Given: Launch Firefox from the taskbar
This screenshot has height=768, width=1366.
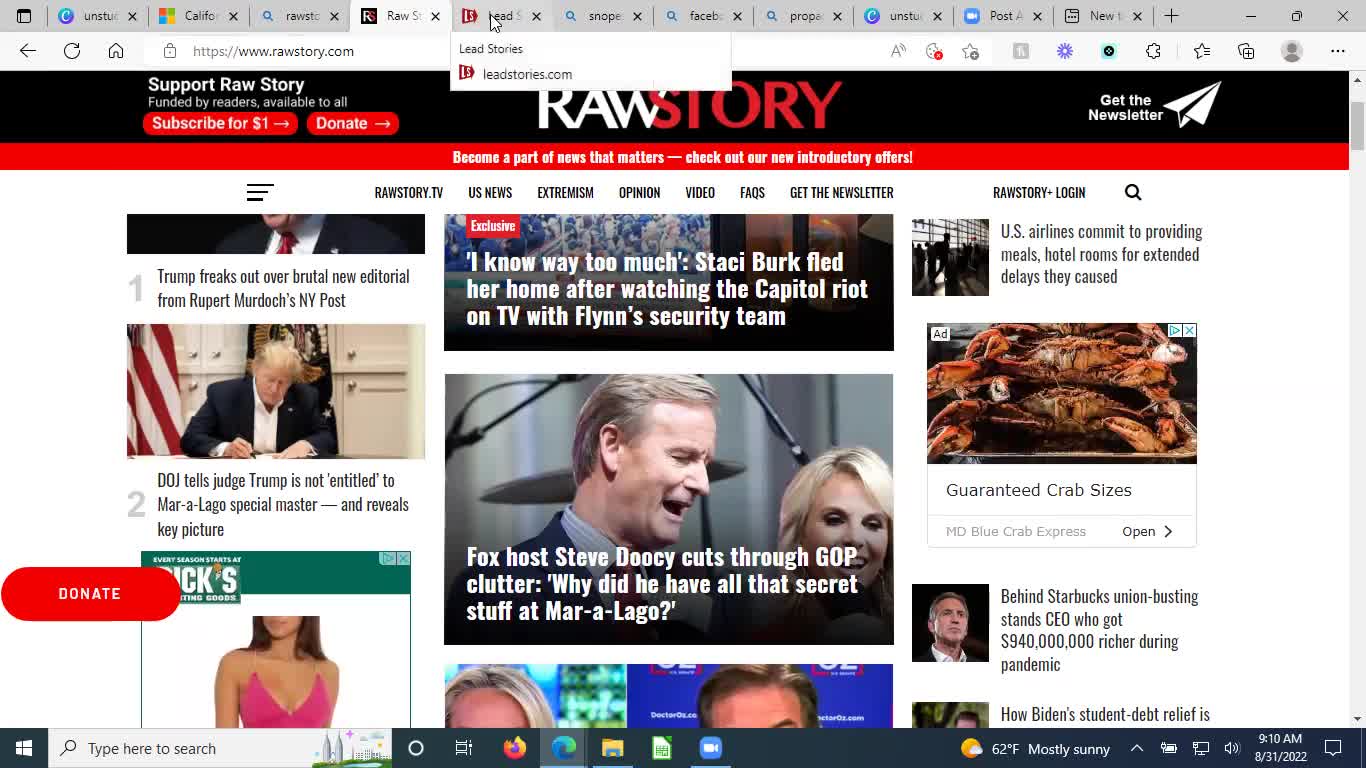Looking at the screenshot, I should coord(515,748).
